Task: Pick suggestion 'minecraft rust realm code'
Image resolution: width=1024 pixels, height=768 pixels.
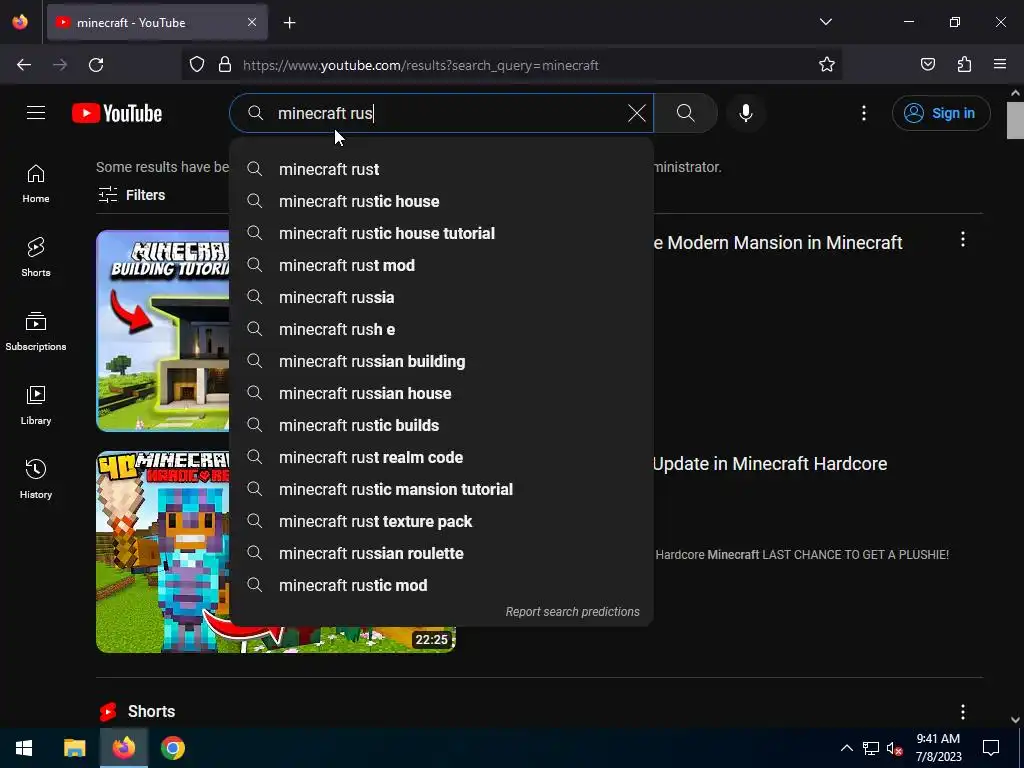Action: coord(441,457)
